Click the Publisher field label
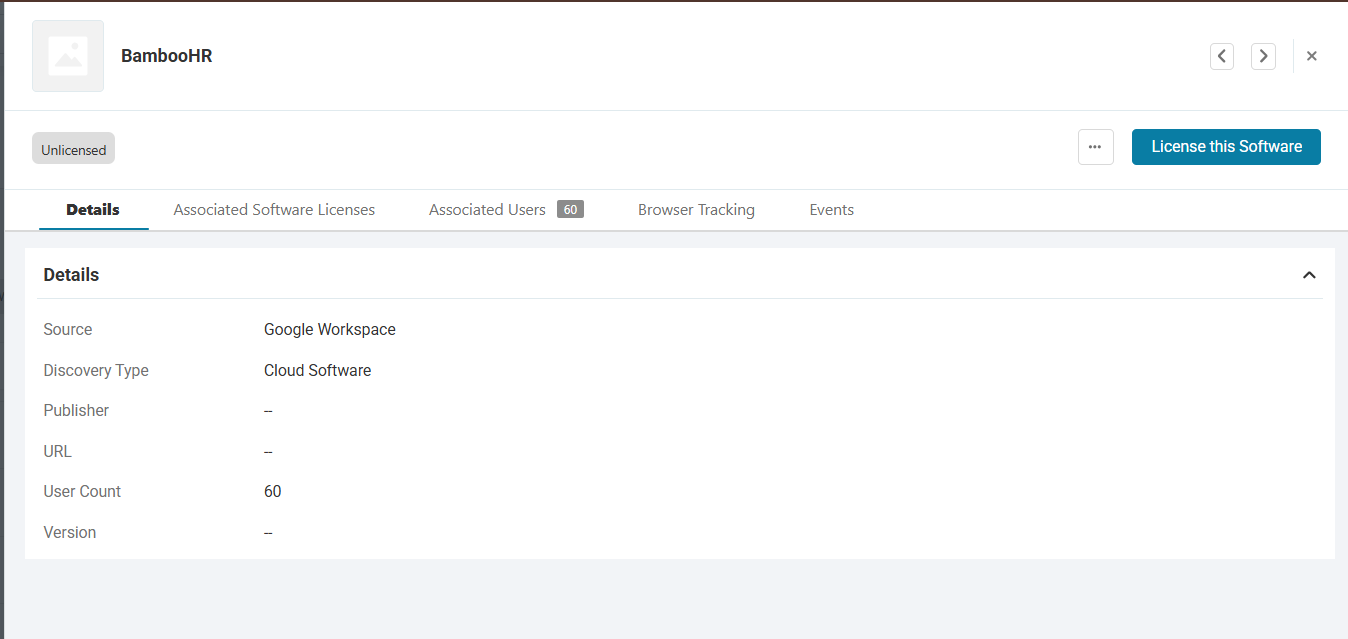This screenshot has width=1348, height=639. click(x=76, y=411)
